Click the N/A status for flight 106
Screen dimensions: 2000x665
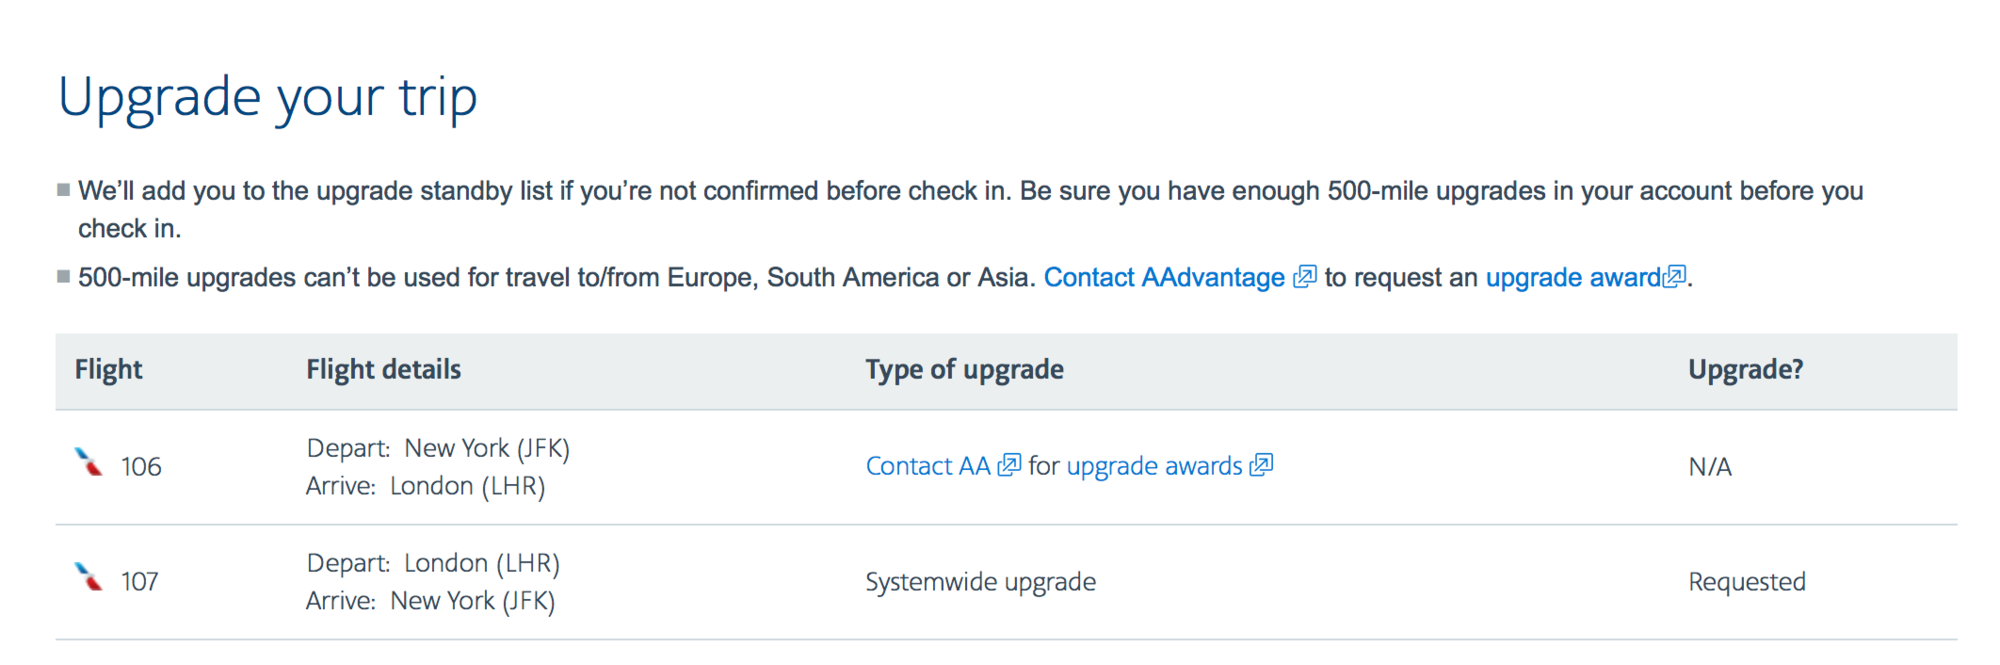pyautogui.click(x=1710, y=467)
